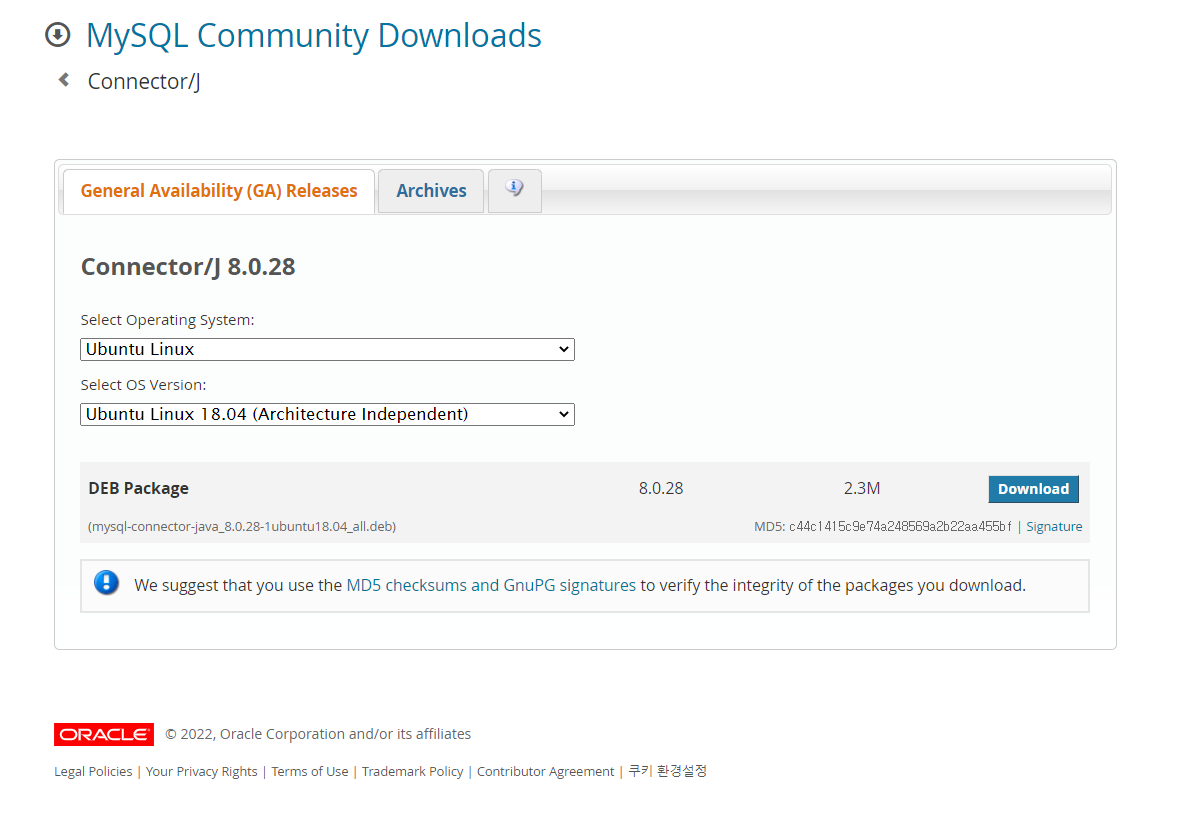Open Legal Policies footer link
Viewport: 1199px width, 817px height.
[x=93, y=771]
